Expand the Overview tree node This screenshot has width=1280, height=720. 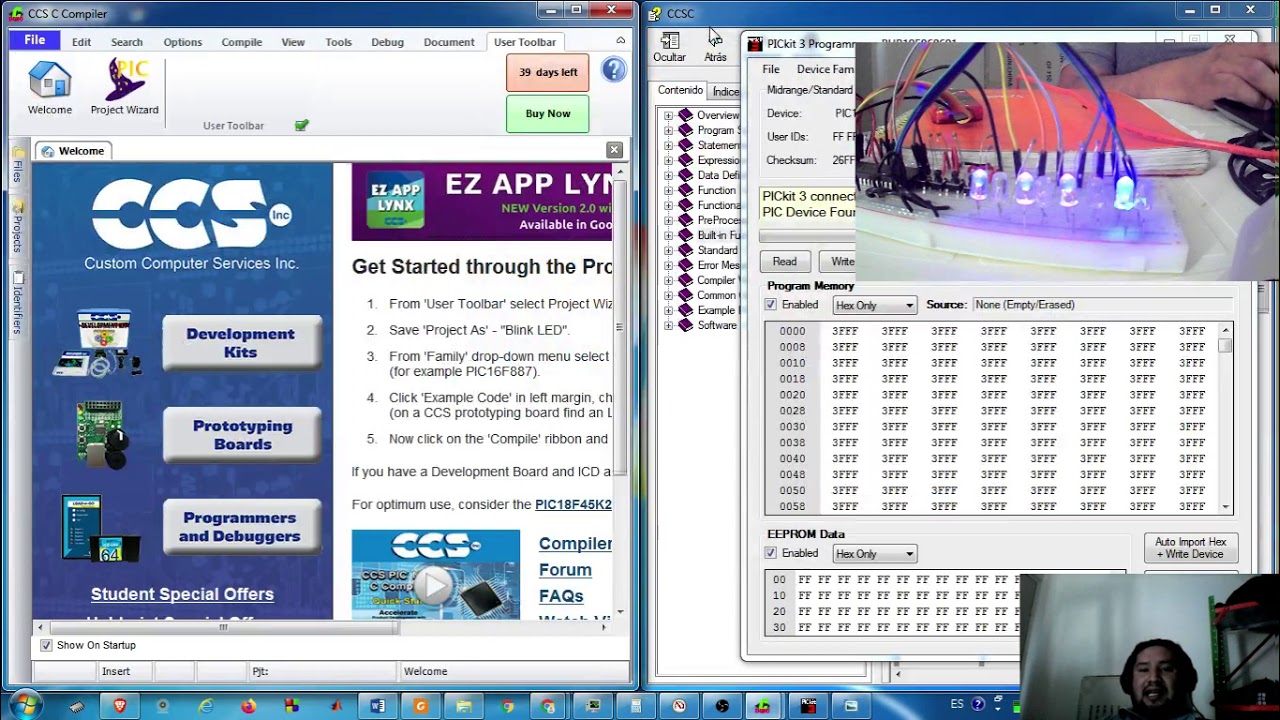[x=668, y=115]
